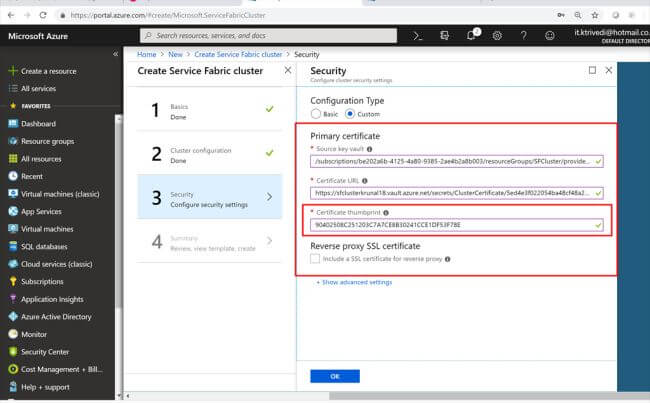Image resolution: width=650 pixels, height=403 pixels.
Task: Click the App Services icon
Action: pyautogui.click(x=13, y=211)
